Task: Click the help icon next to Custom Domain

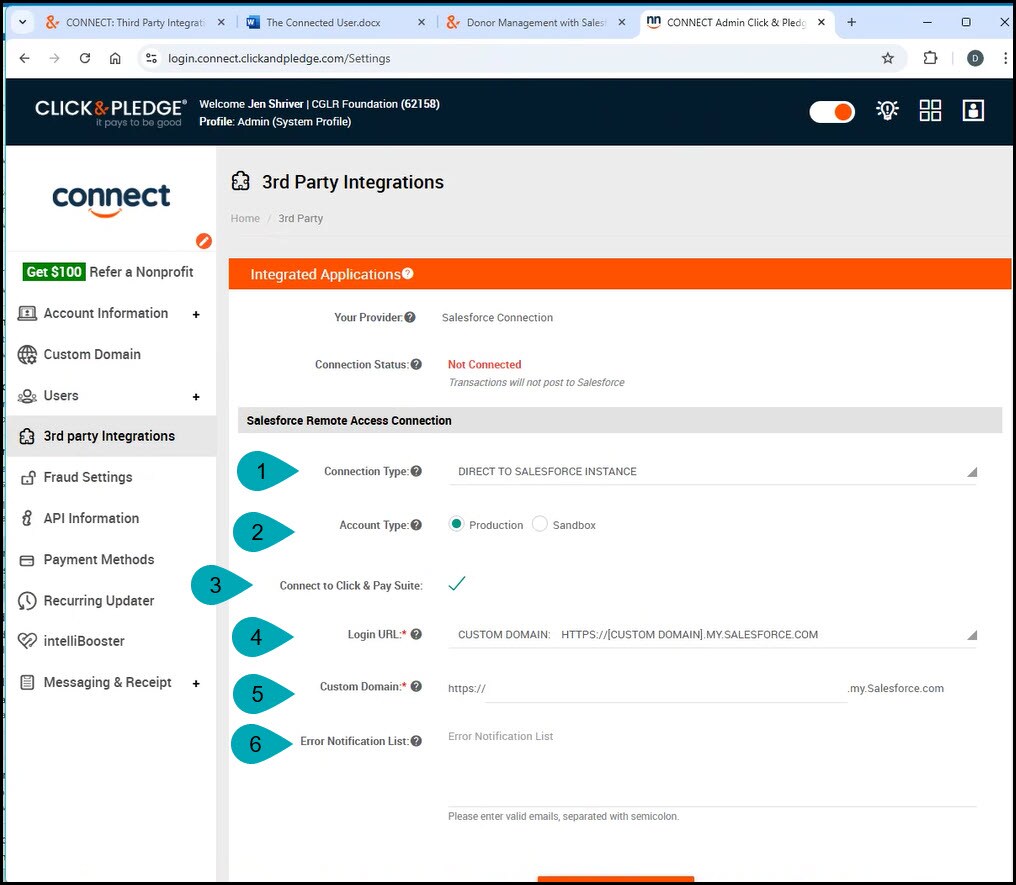Action: point(416,686)
